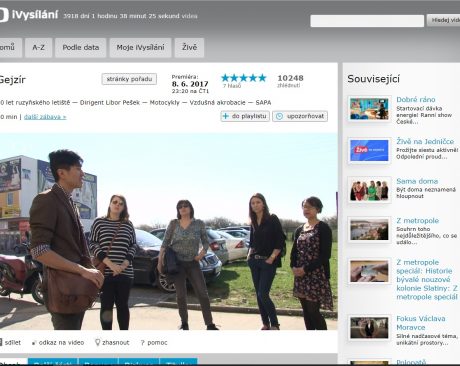Click the premiere date 8. 6. 2017
Viewport: 460px width, 366px height.
[x=190, y=84]
